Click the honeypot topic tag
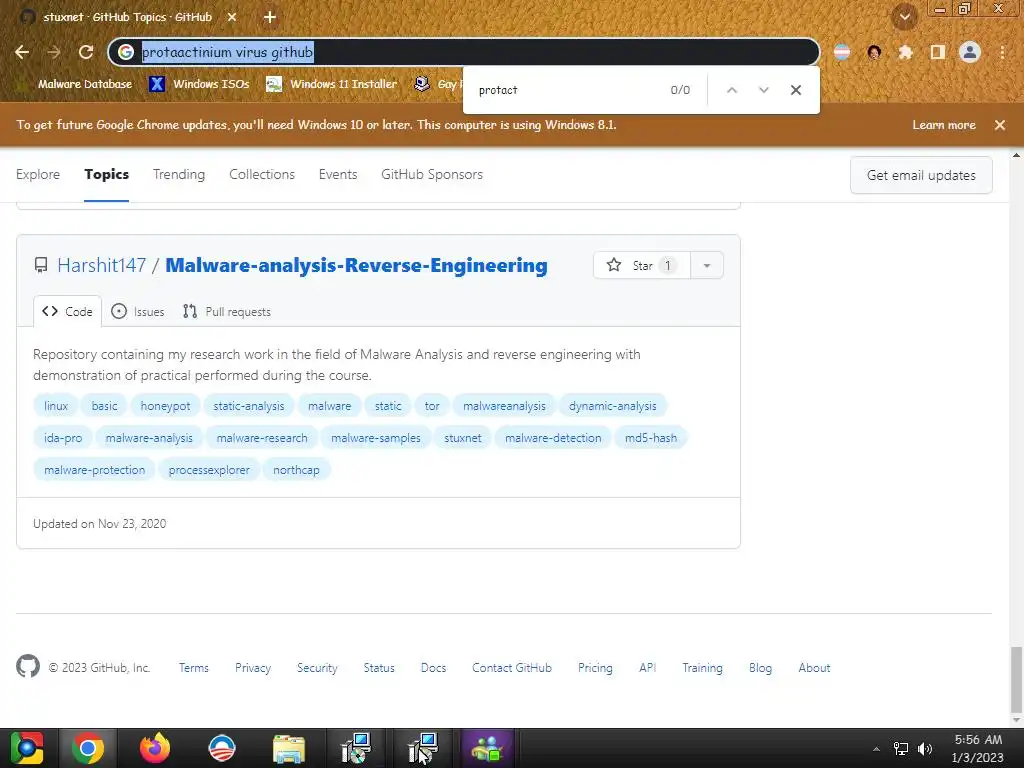The width and height of the screenshot is (1024, 768). pos(165,406)
